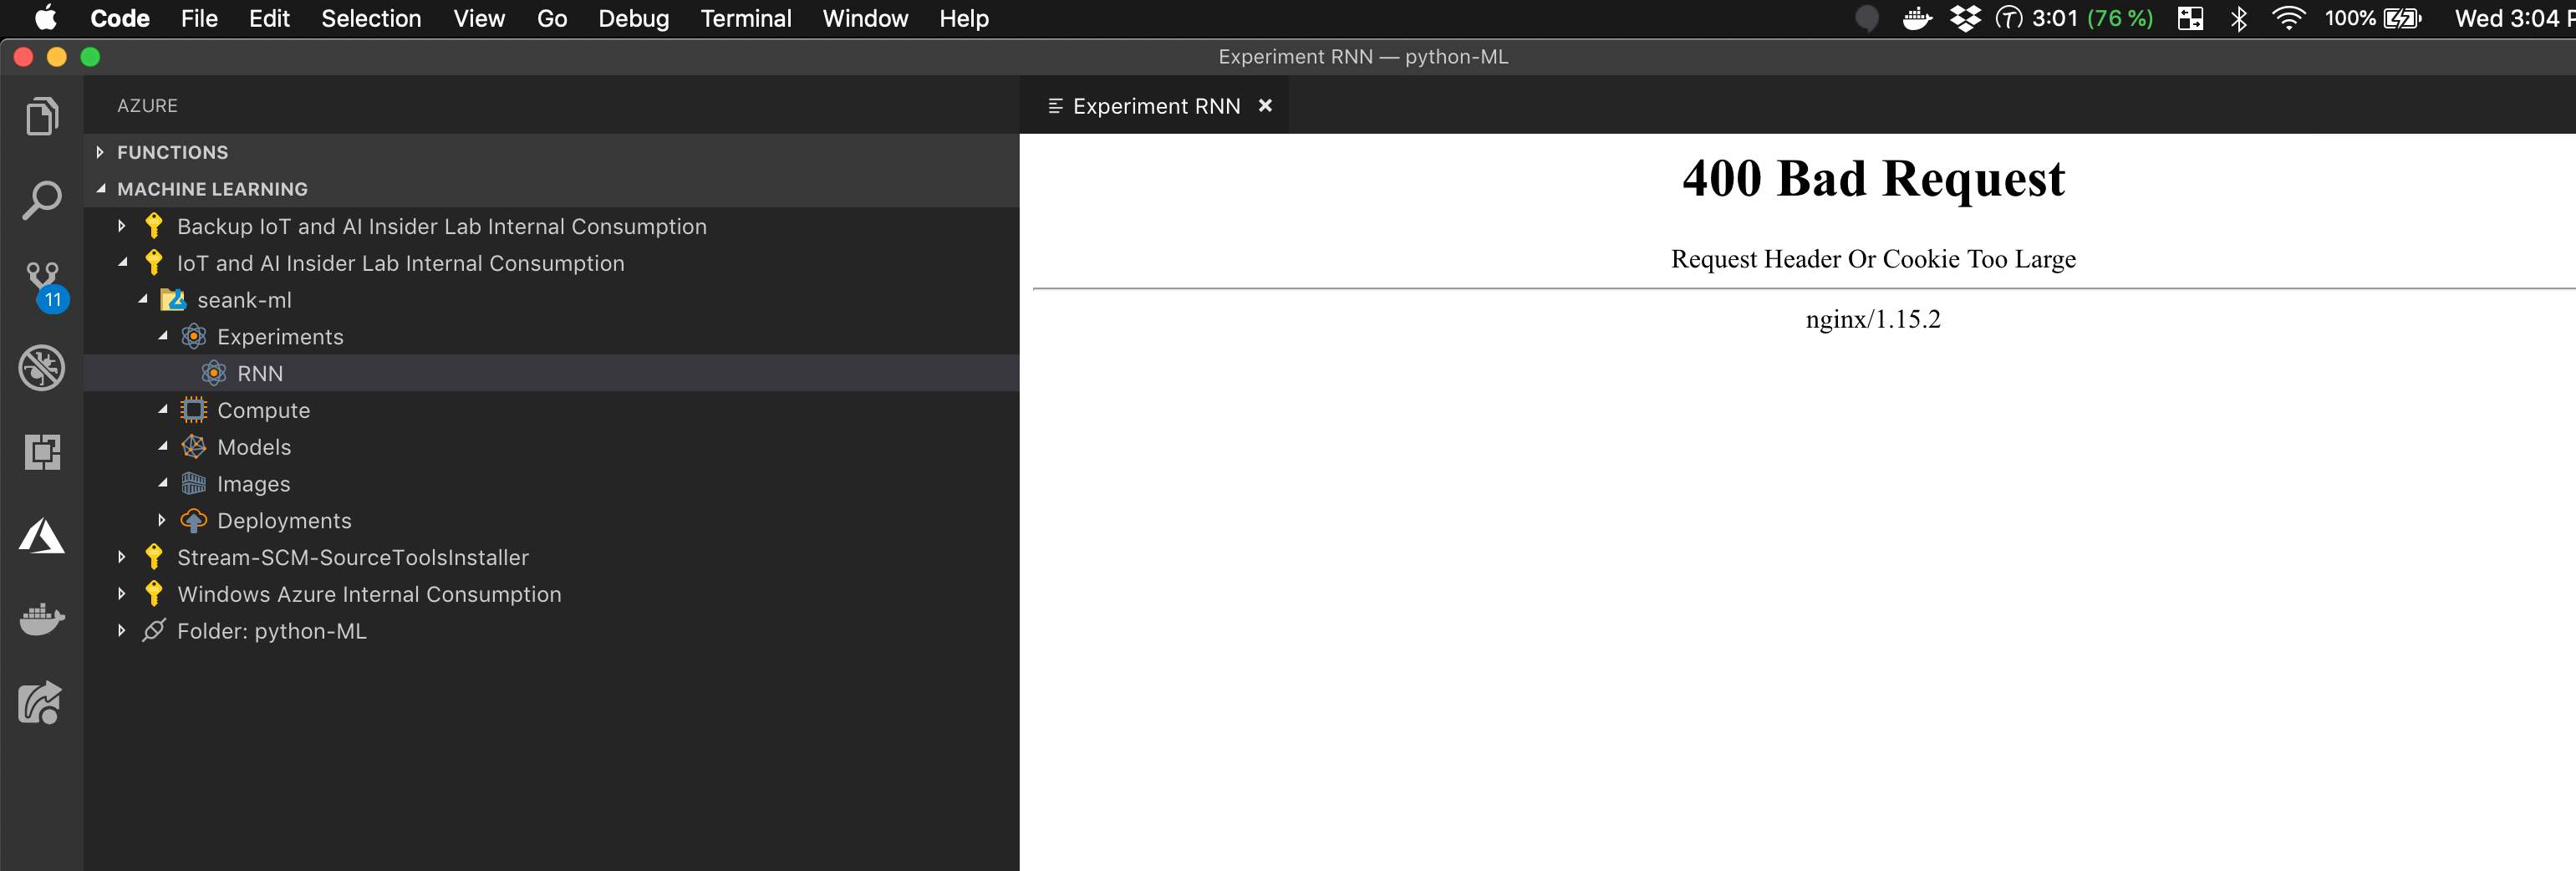Select the Images tree item
2576x871 pixels.
pos(551,484)
